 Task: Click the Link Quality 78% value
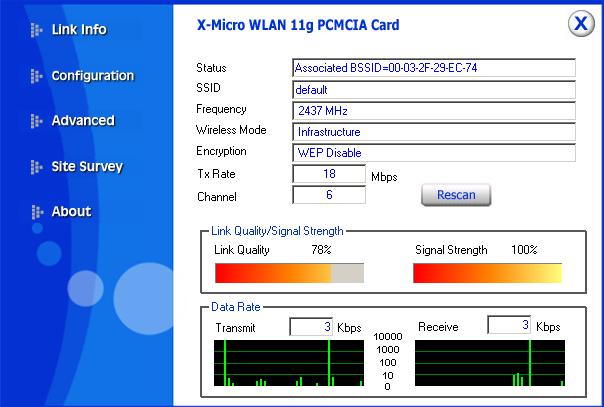[321, 250]
